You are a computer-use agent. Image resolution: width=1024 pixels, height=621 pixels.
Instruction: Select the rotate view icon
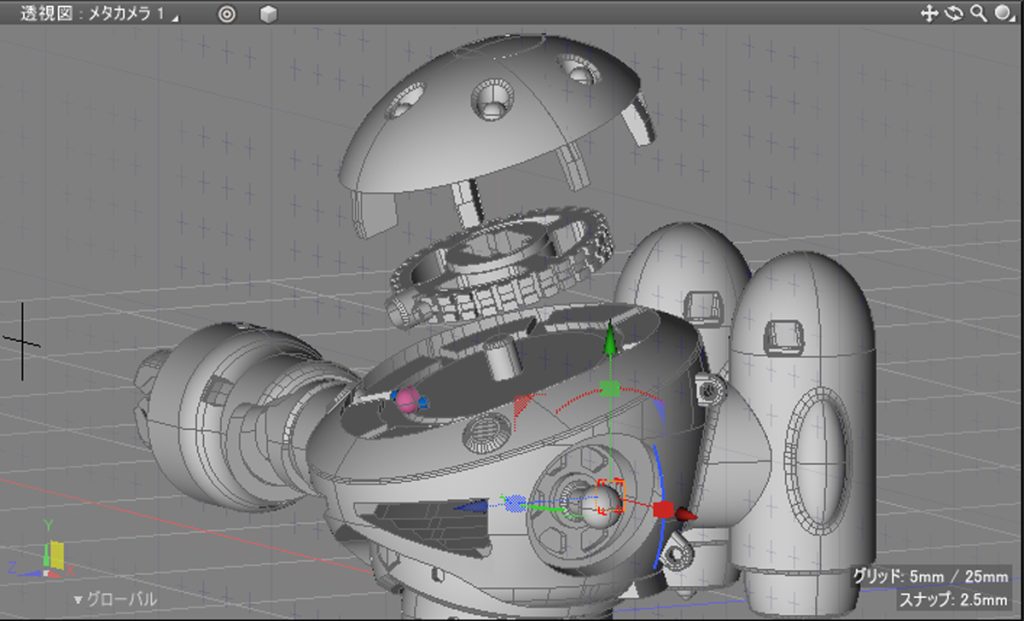[953, 13]
